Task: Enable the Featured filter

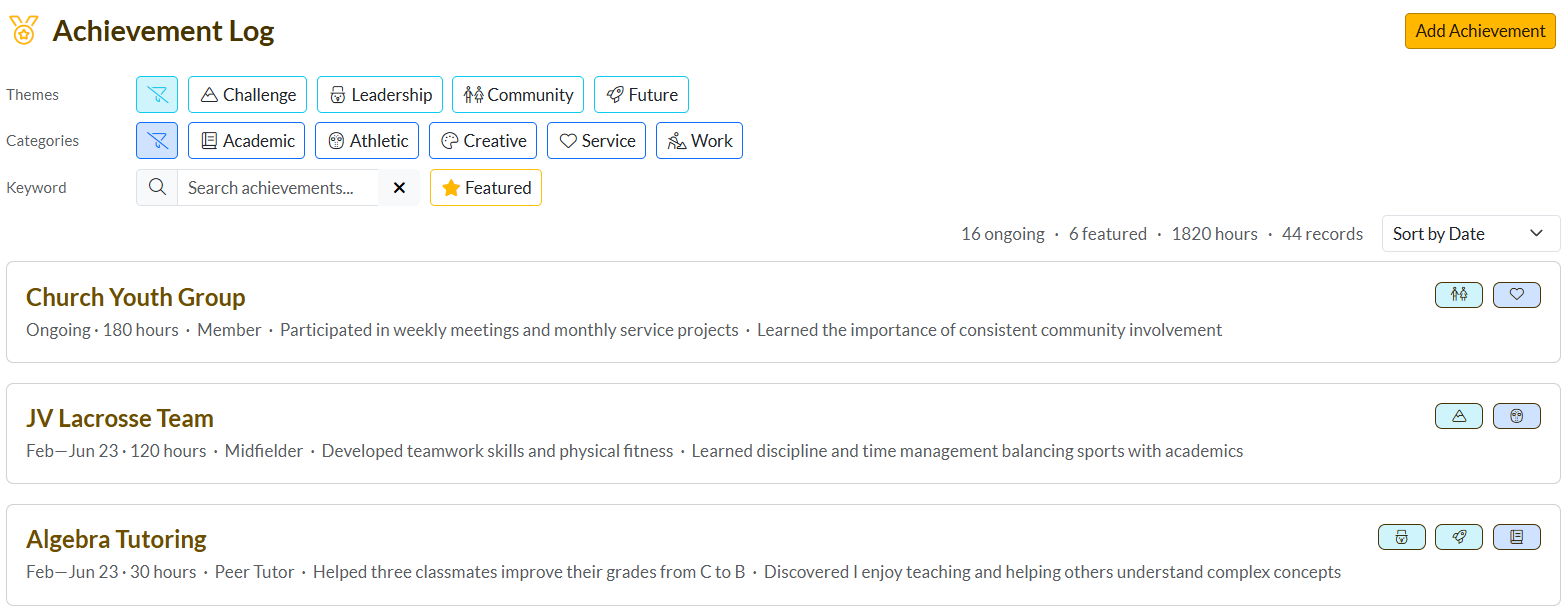Action: [486, 188]
